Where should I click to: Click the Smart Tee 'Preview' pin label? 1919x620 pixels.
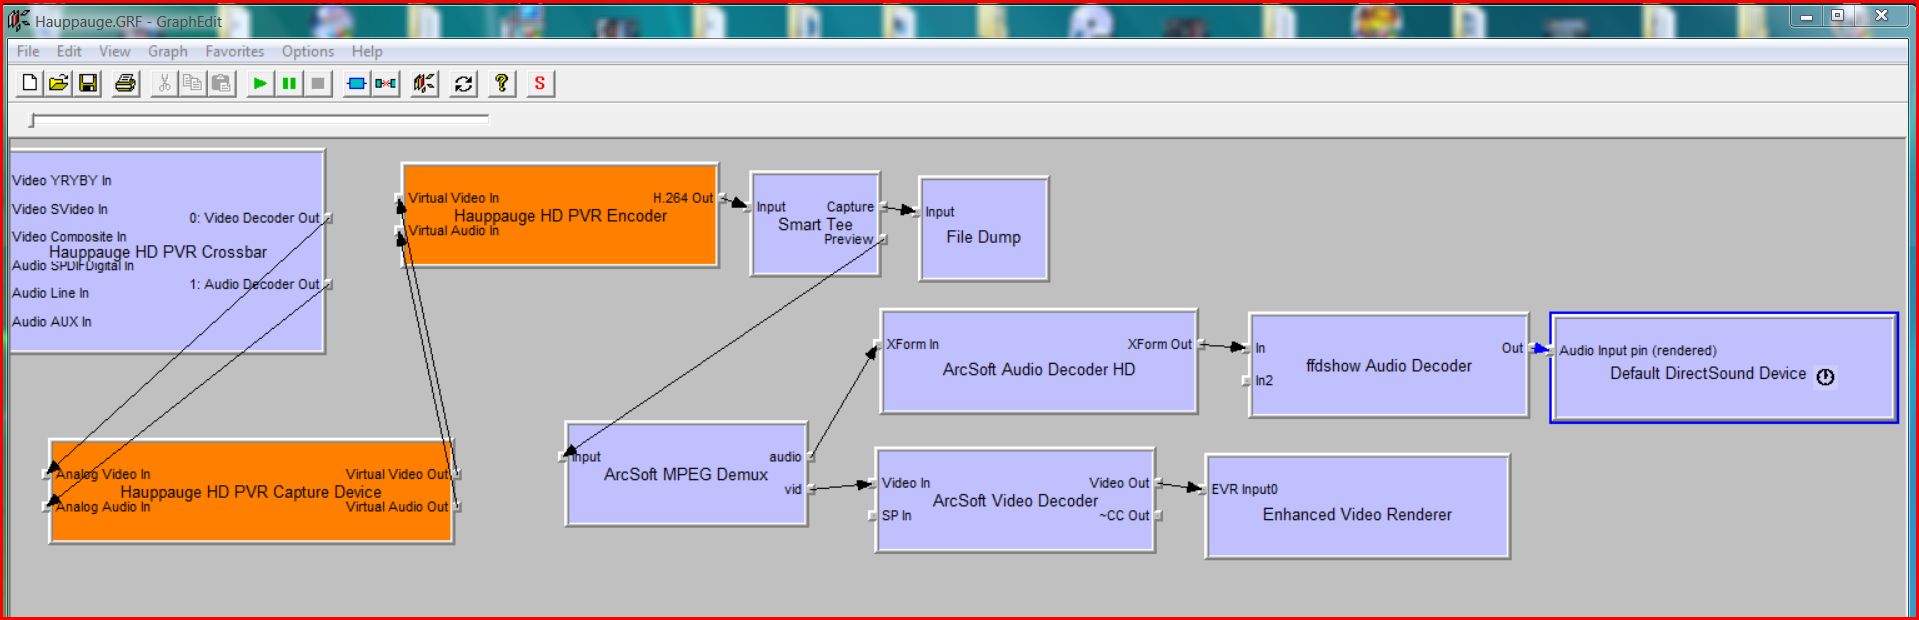[849, 239]
